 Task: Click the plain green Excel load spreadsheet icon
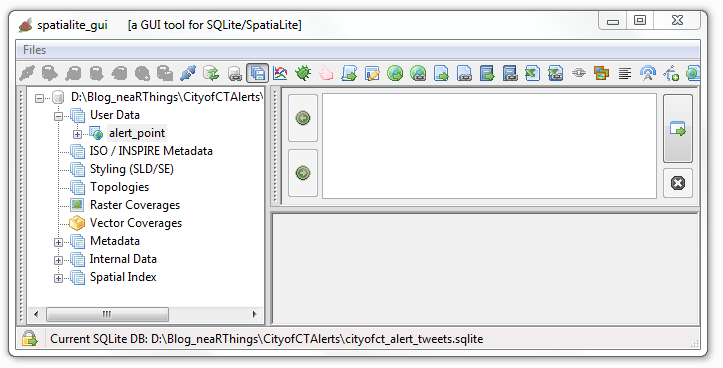[533, 73]
